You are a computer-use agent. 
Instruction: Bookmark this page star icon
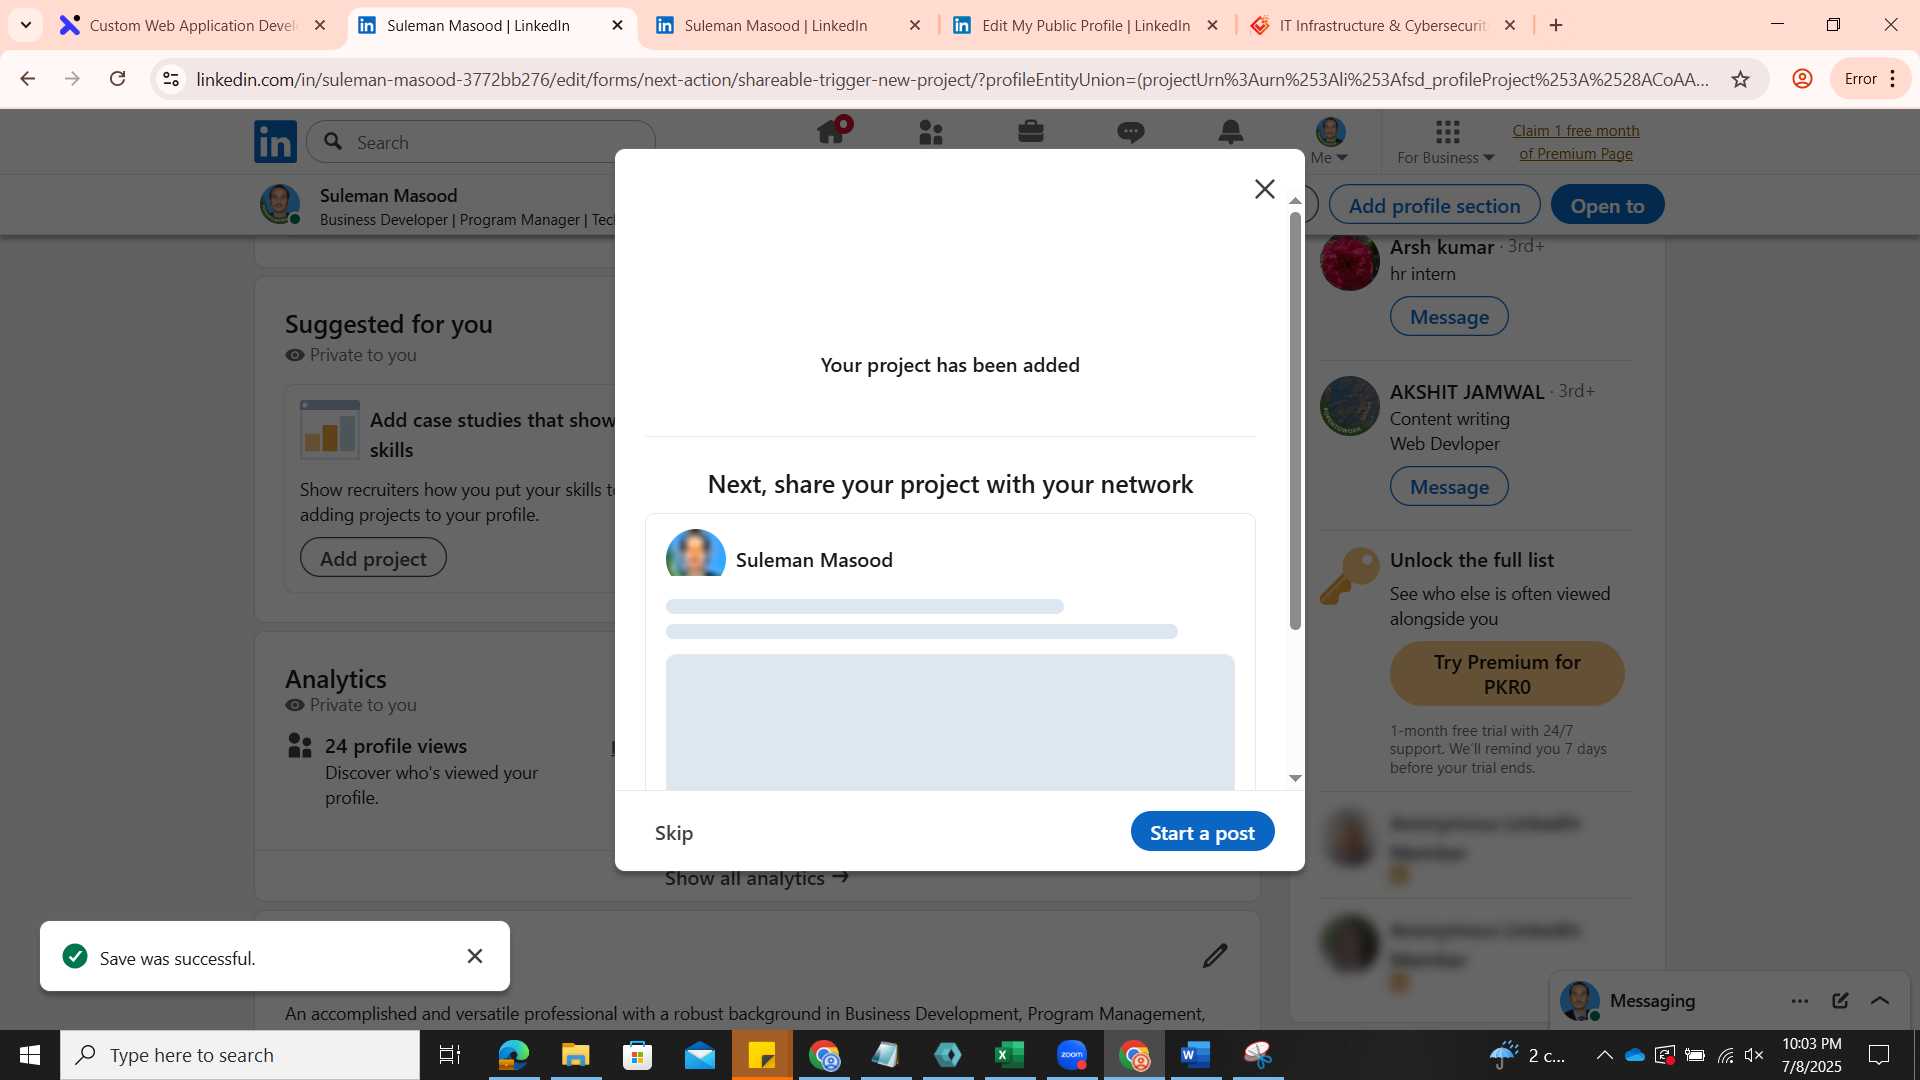1740,79
